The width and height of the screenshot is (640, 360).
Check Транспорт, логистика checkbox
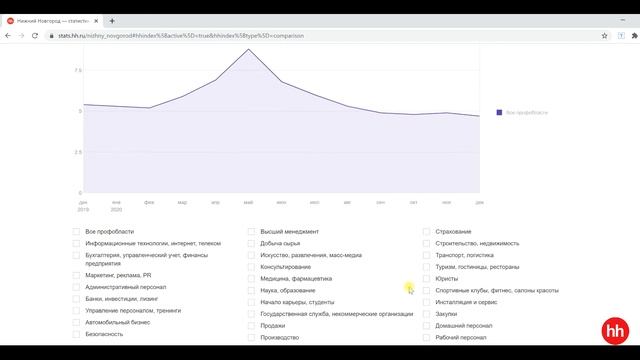coord(427,255)
